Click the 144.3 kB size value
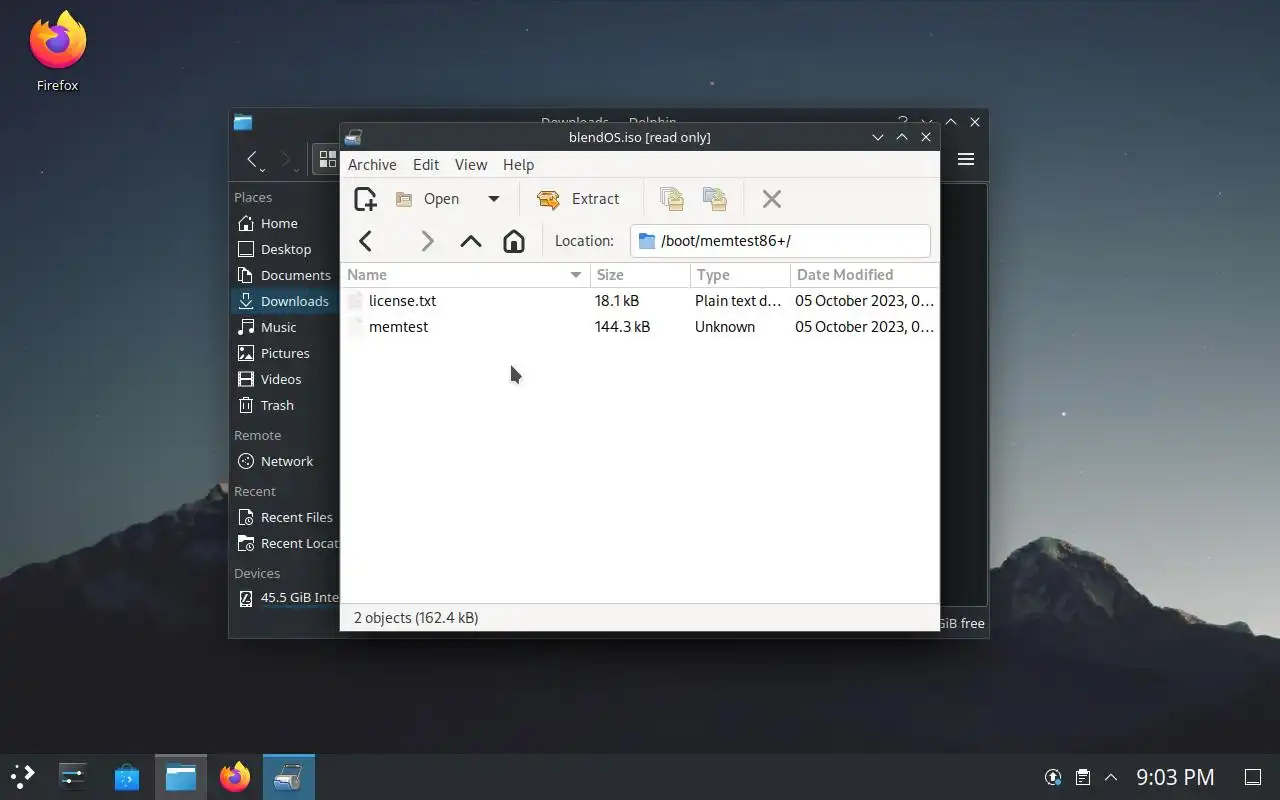Image resolution: width=1280 pixels, height=800 pixels. [622, 327]
